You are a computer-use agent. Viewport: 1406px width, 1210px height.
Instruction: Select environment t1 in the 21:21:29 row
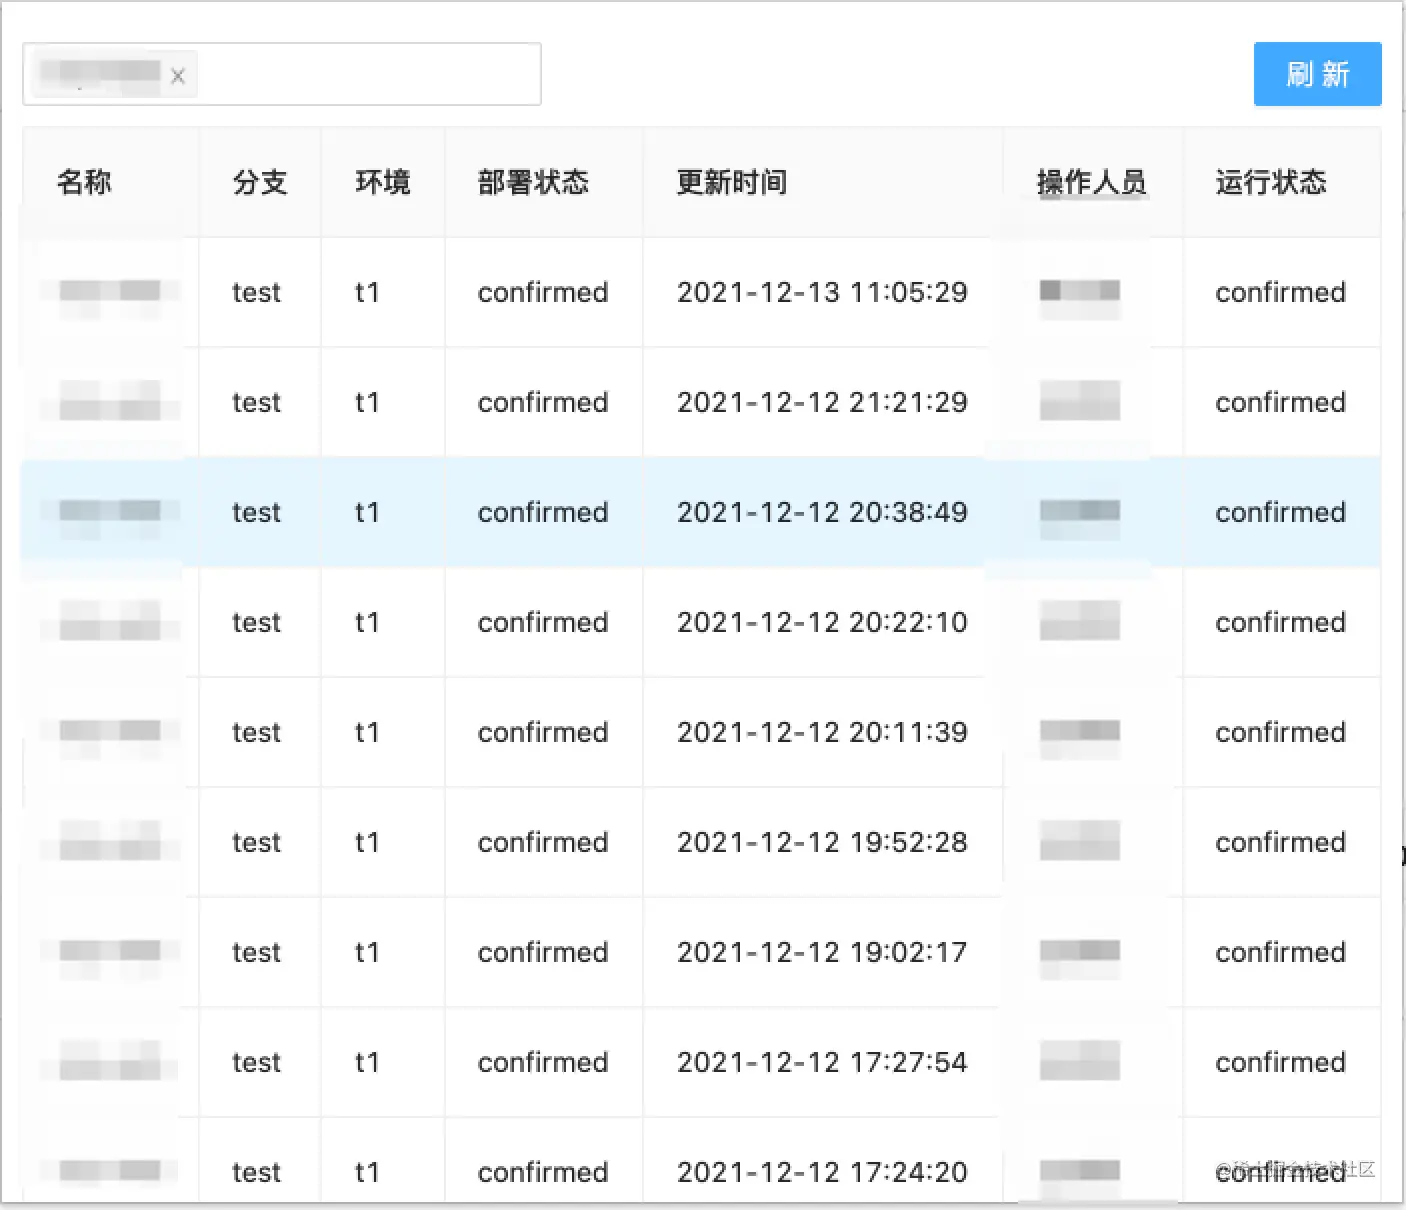tap(367, 402)
